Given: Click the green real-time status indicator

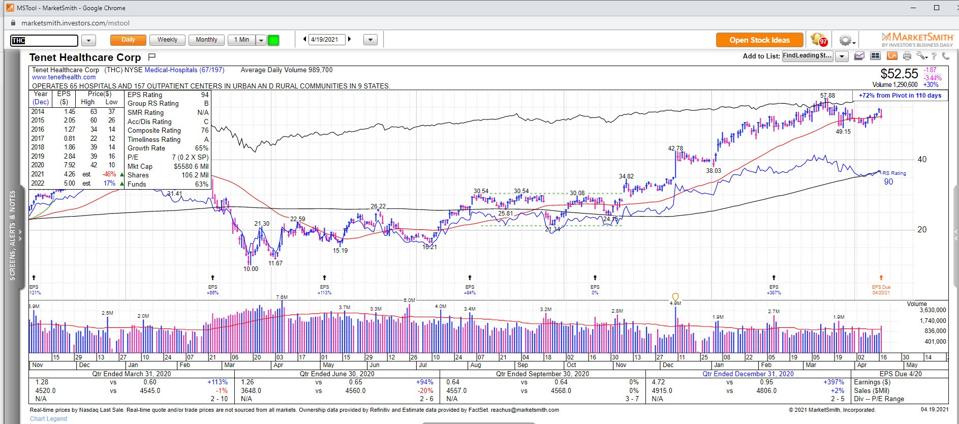Looking at the screenshot, I should point(273,40).
